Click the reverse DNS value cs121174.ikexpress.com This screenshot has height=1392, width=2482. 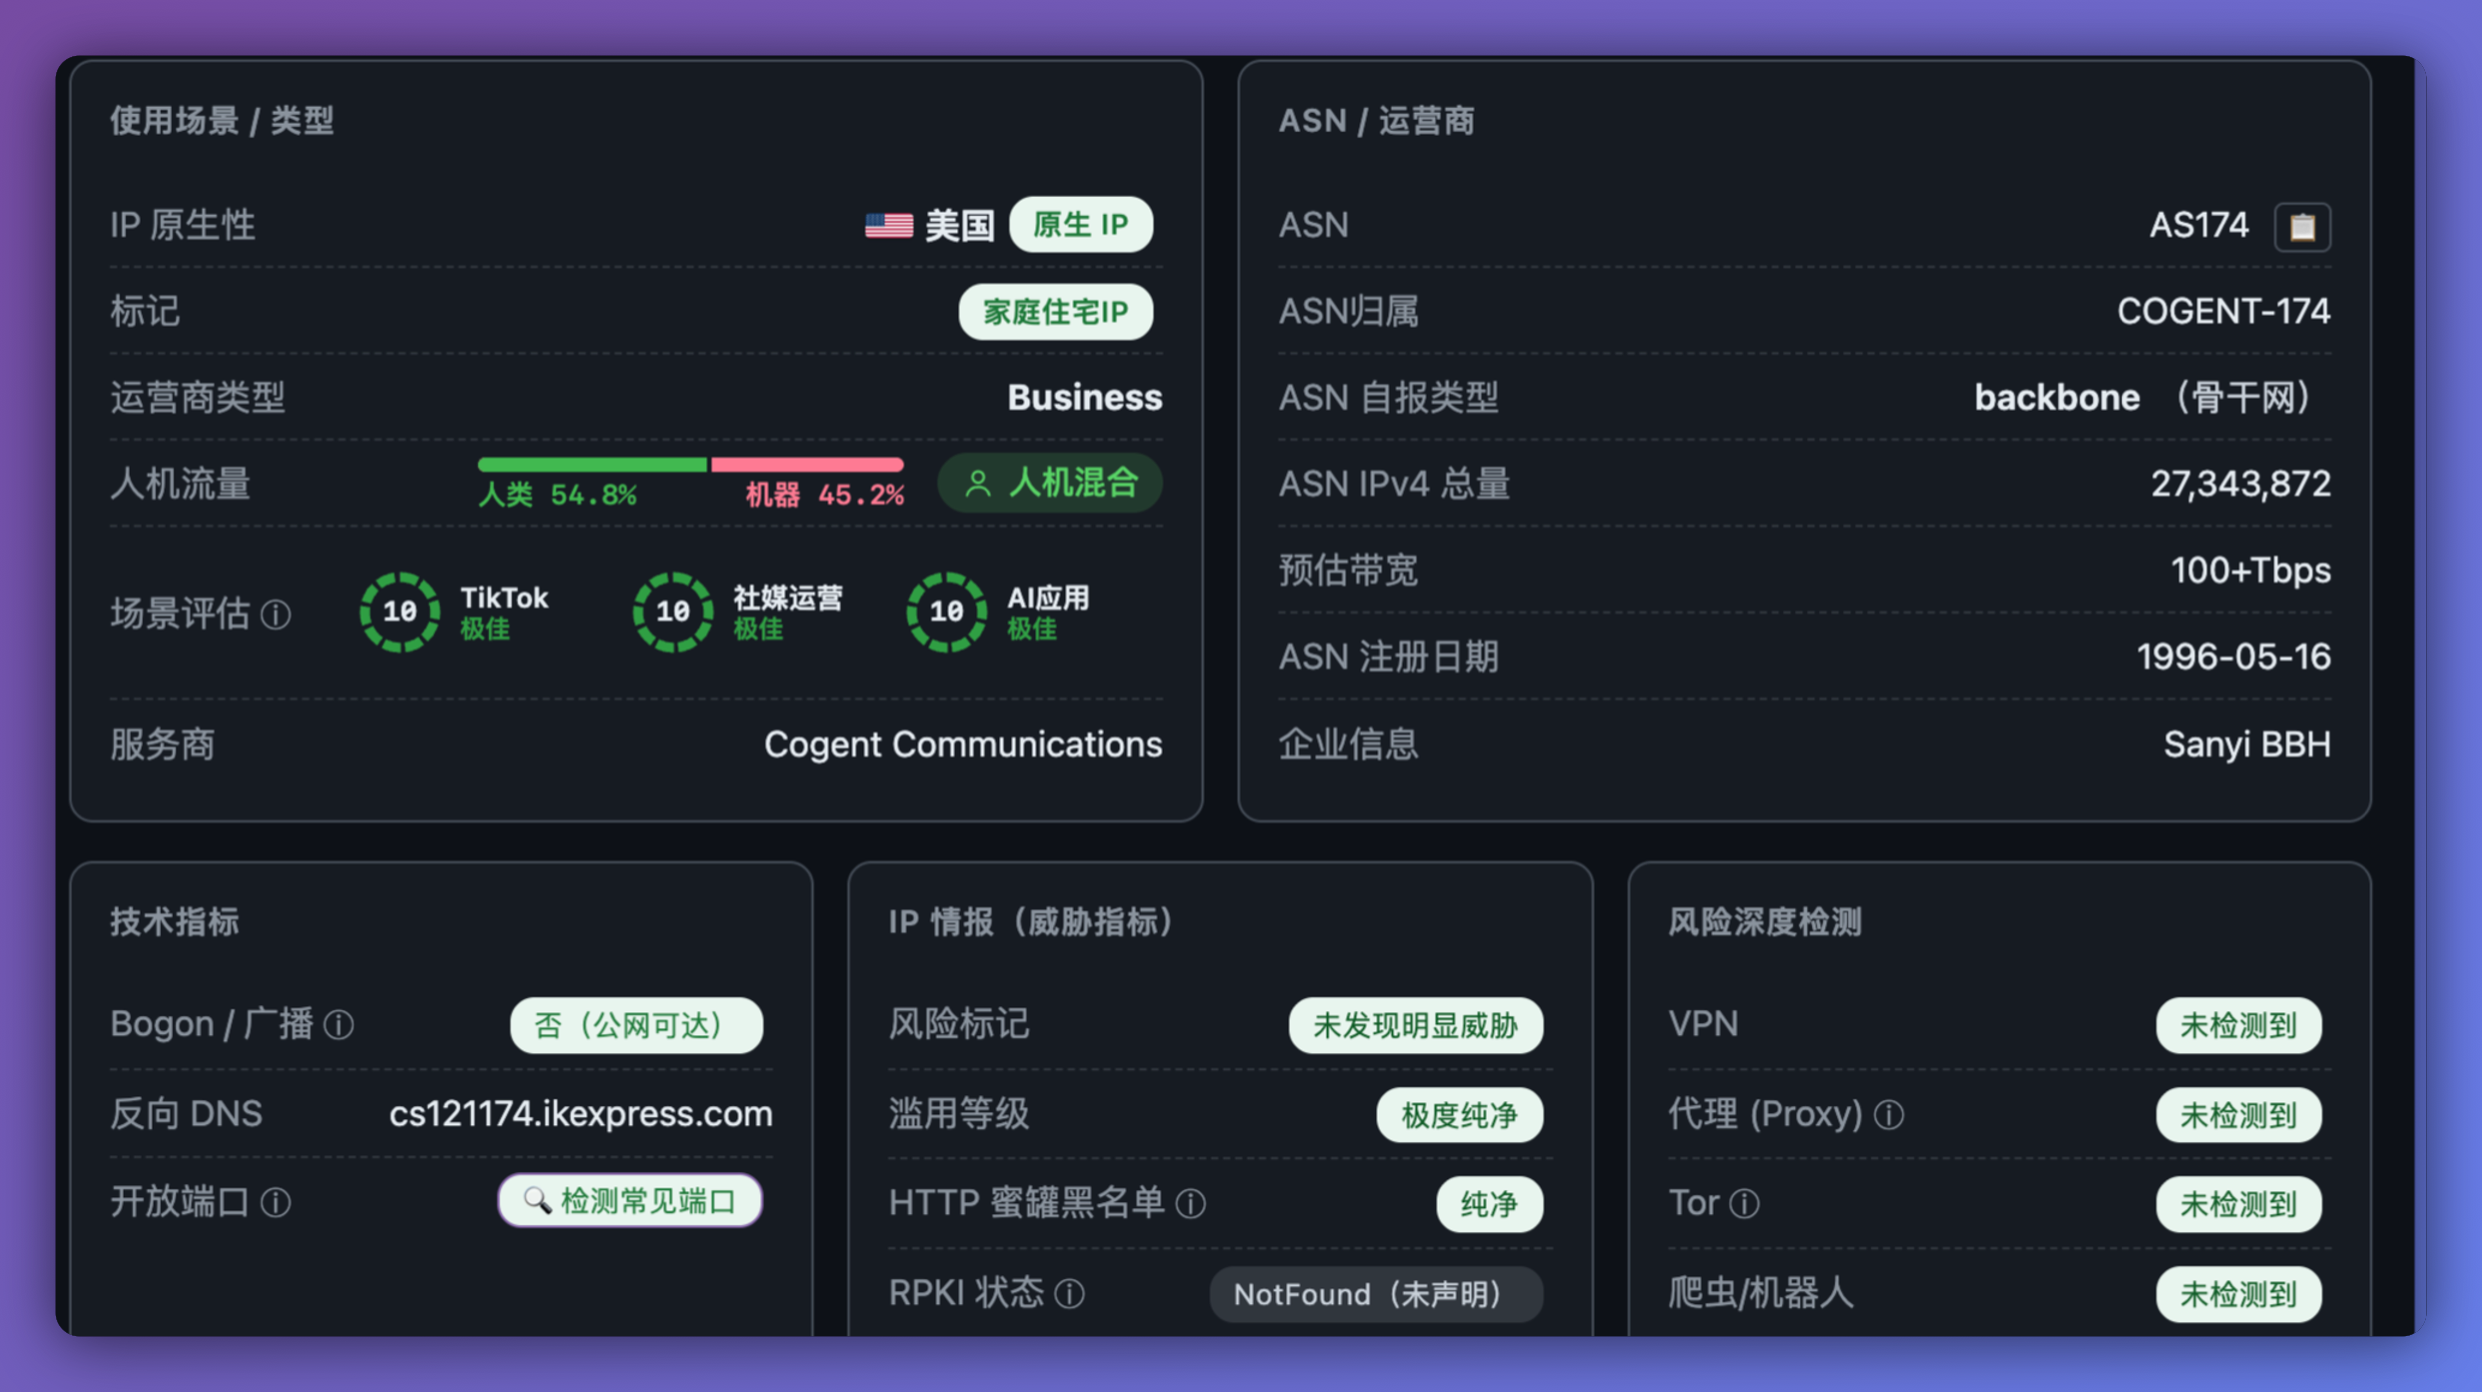click(x=581, y=1113)
